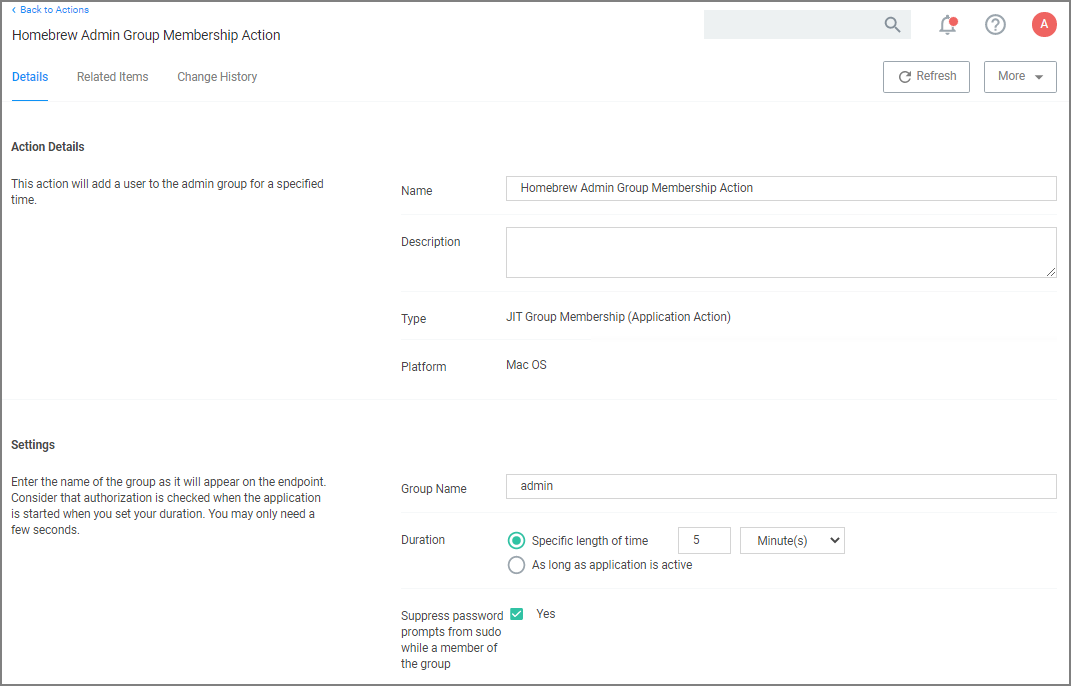Open the Minute(s) unit dropdown
The image size is (1071, 686).
[x=792, y=541]
